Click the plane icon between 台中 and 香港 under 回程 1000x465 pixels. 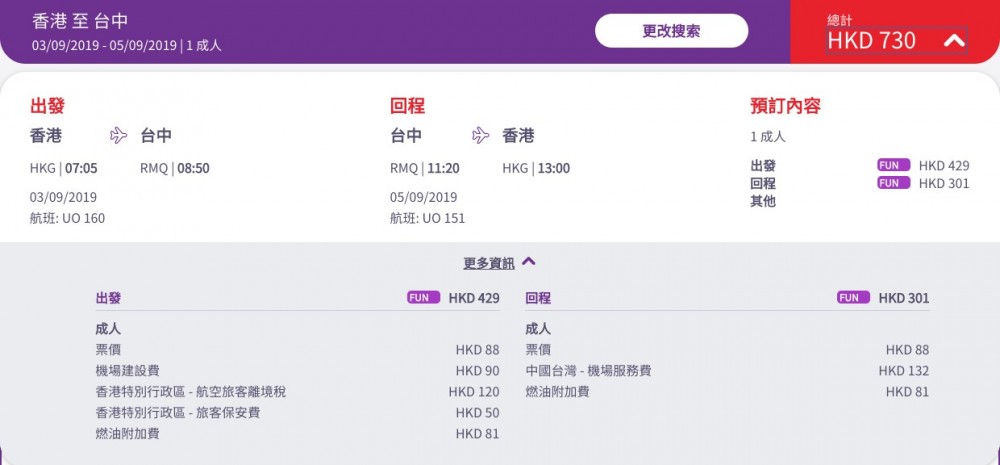[480, 135]
